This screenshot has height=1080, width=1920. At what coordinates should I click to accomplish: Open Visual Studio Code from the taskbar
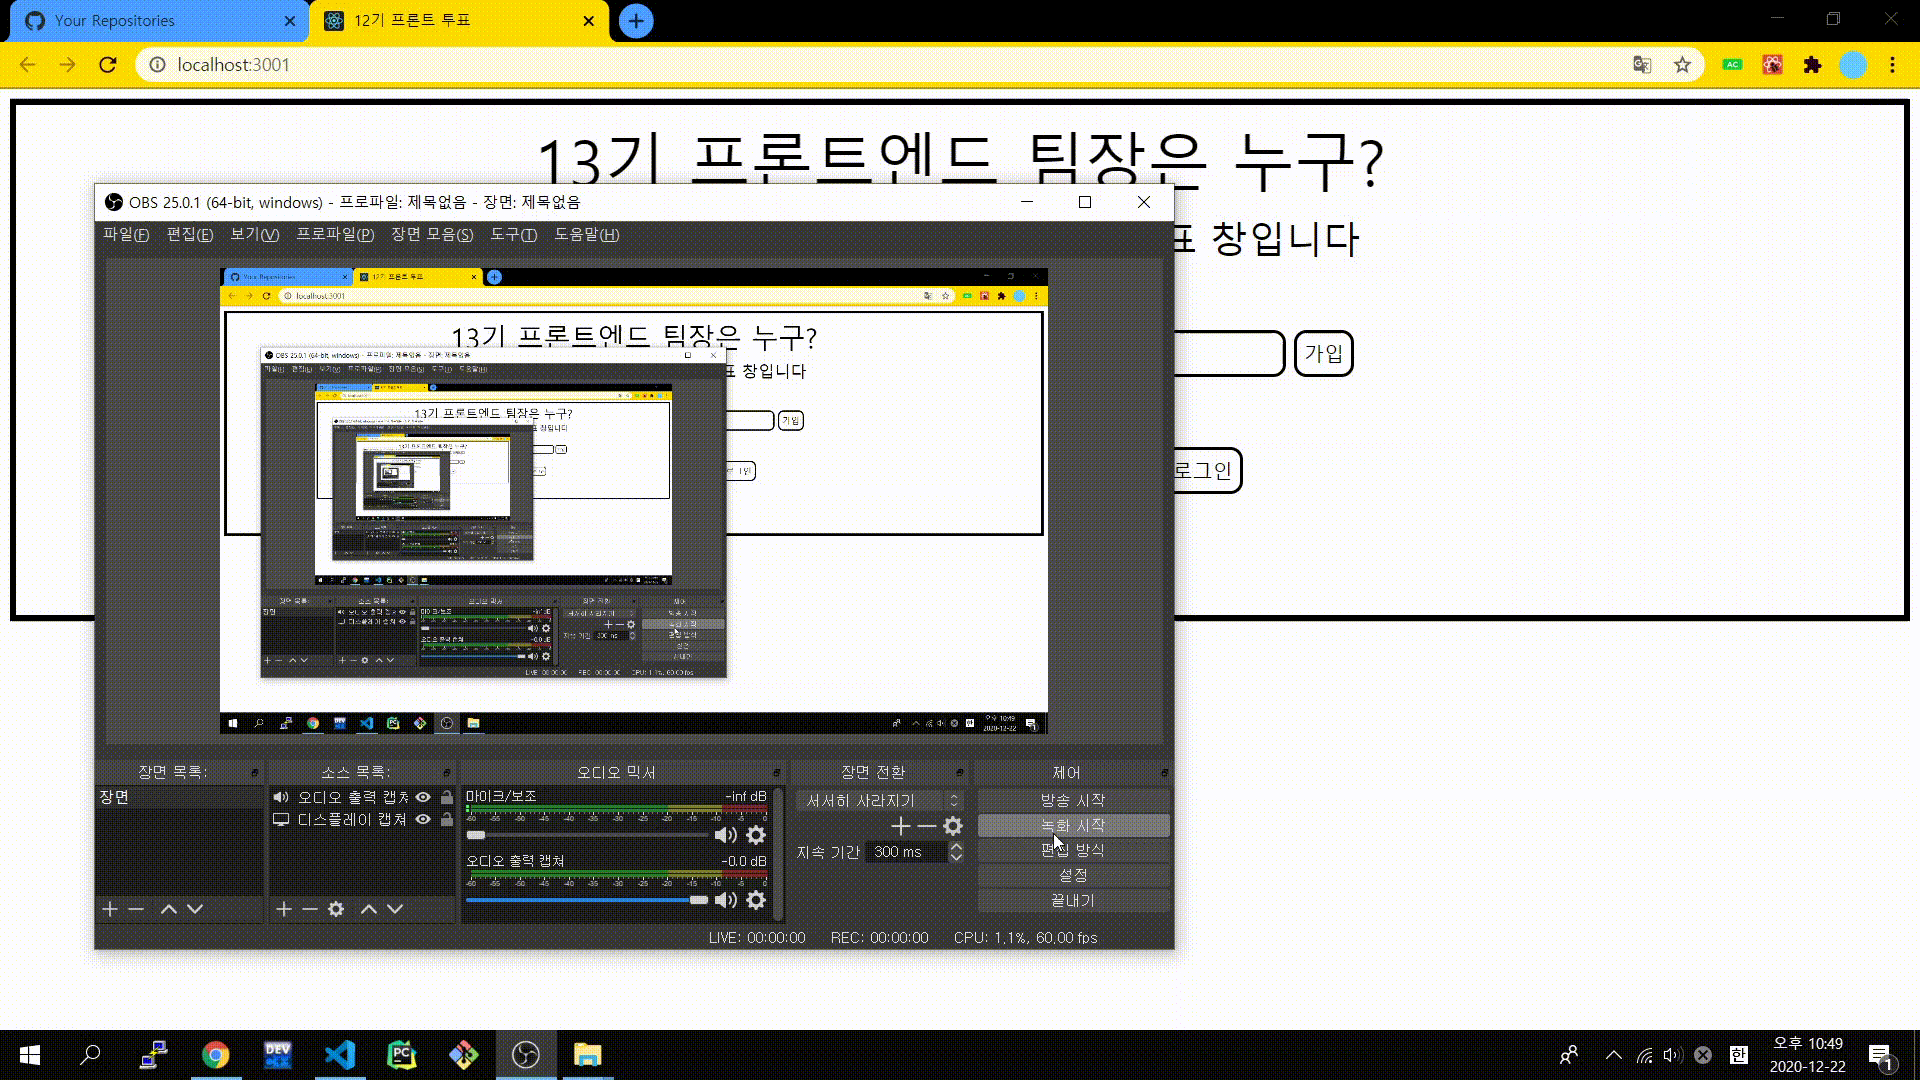[340, 1055]
